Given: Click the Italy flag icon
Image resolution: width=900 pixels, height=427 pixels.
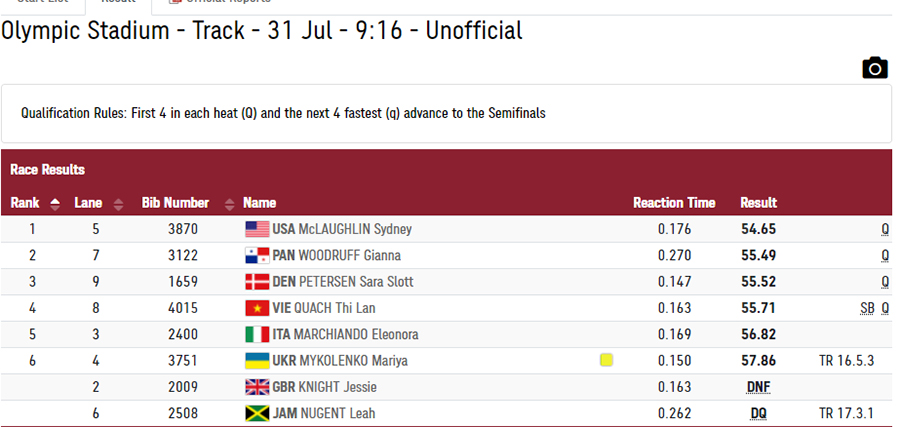Looking at the screenshot, I should [257, 335].
